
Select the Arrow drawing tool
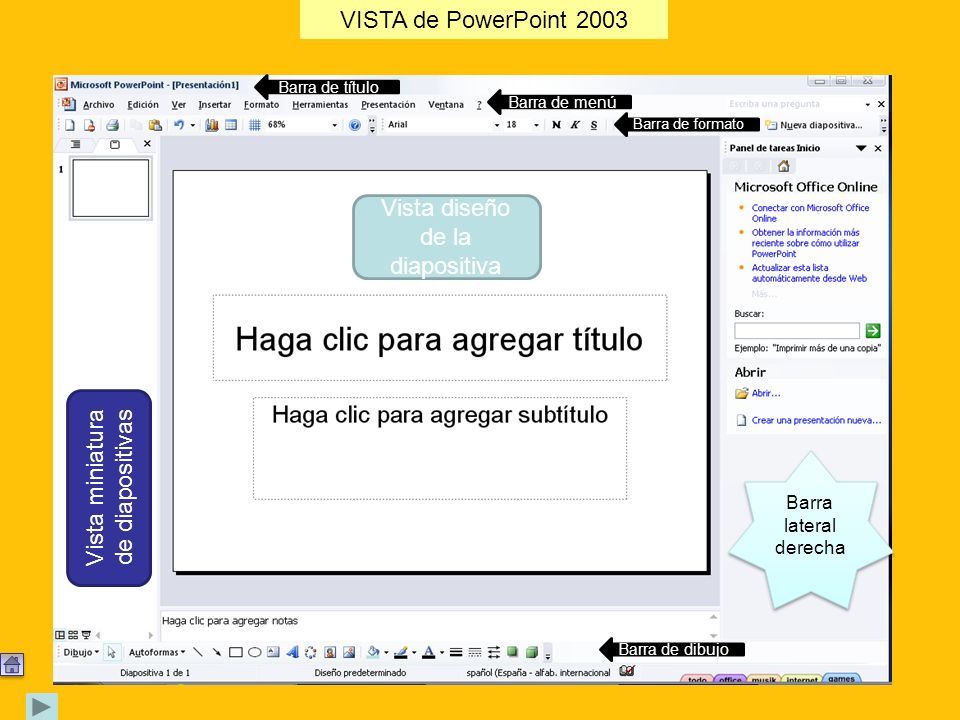click(x=217, y=653)
